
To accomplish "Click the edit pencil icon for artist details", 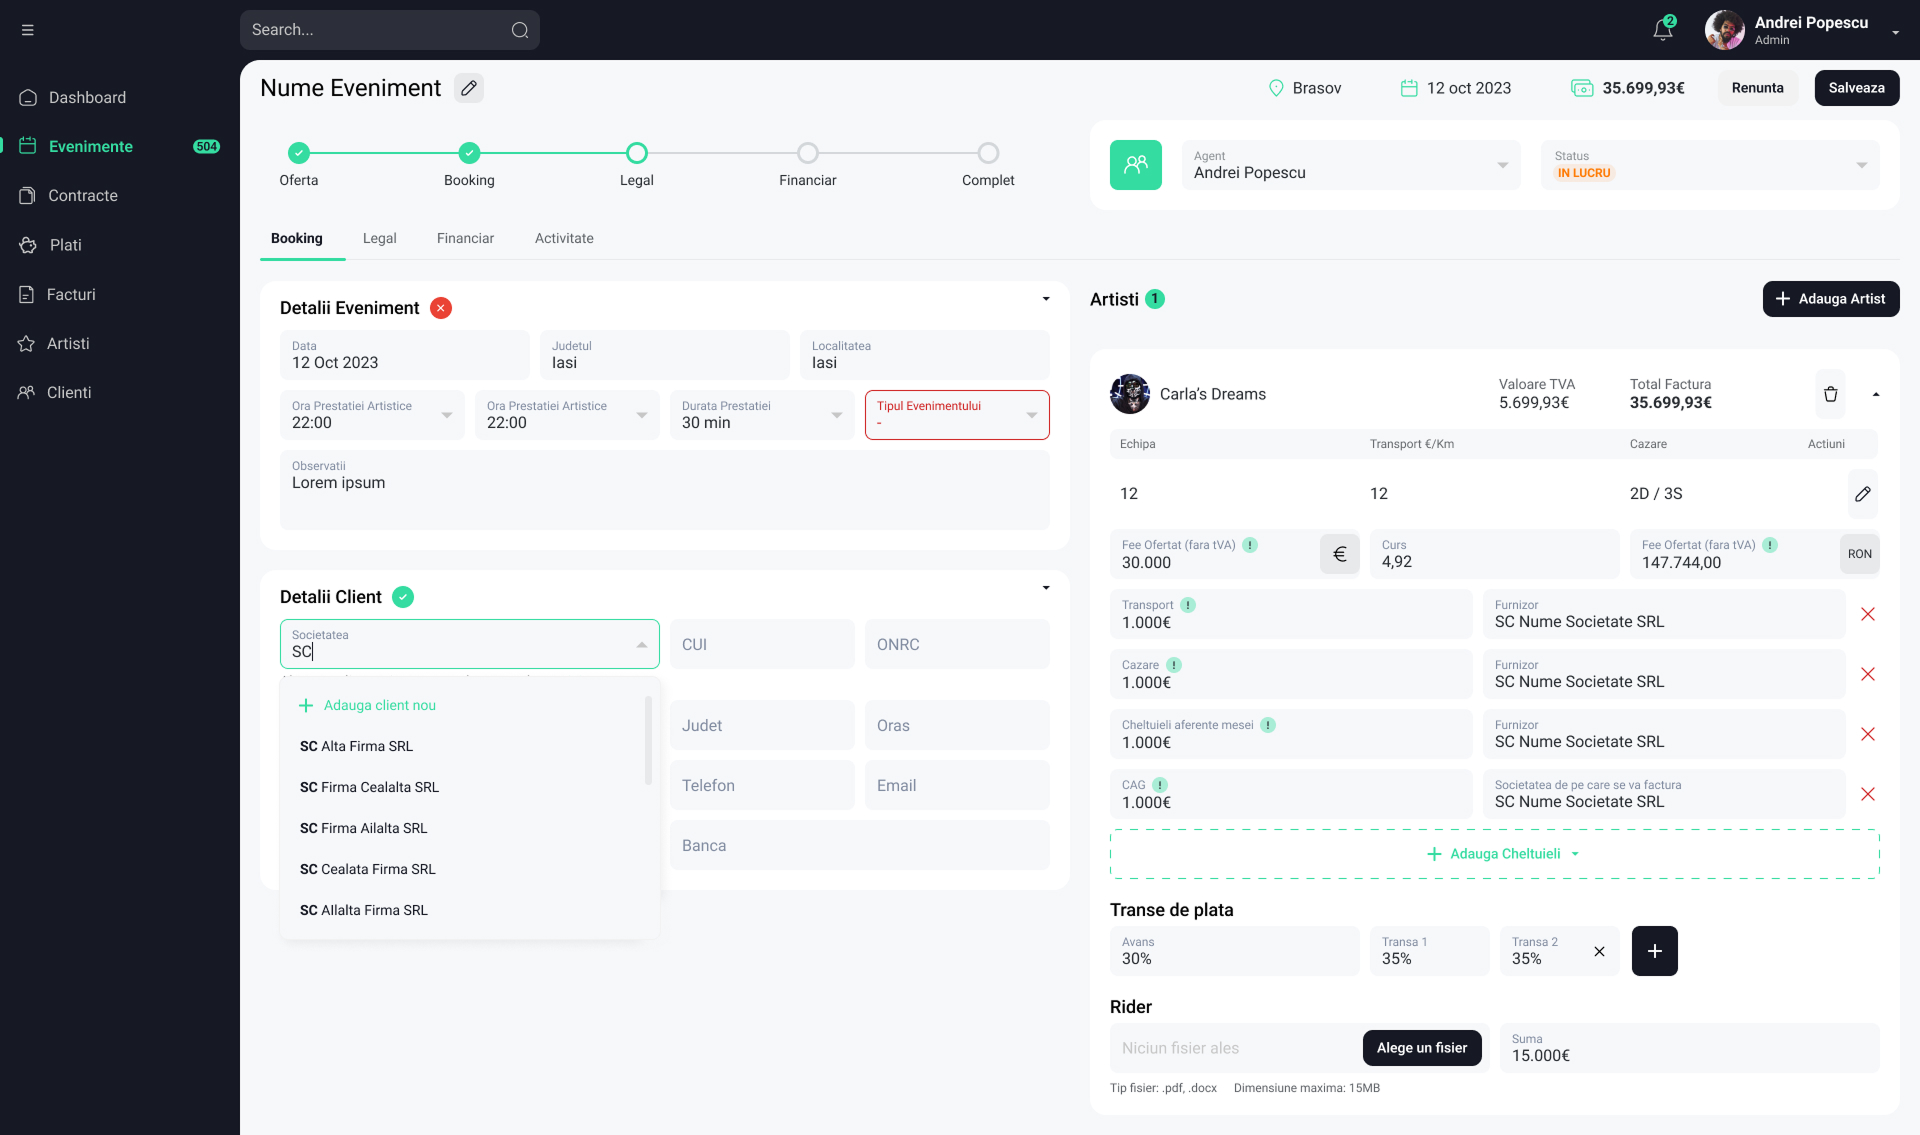I will point(1863,493).
